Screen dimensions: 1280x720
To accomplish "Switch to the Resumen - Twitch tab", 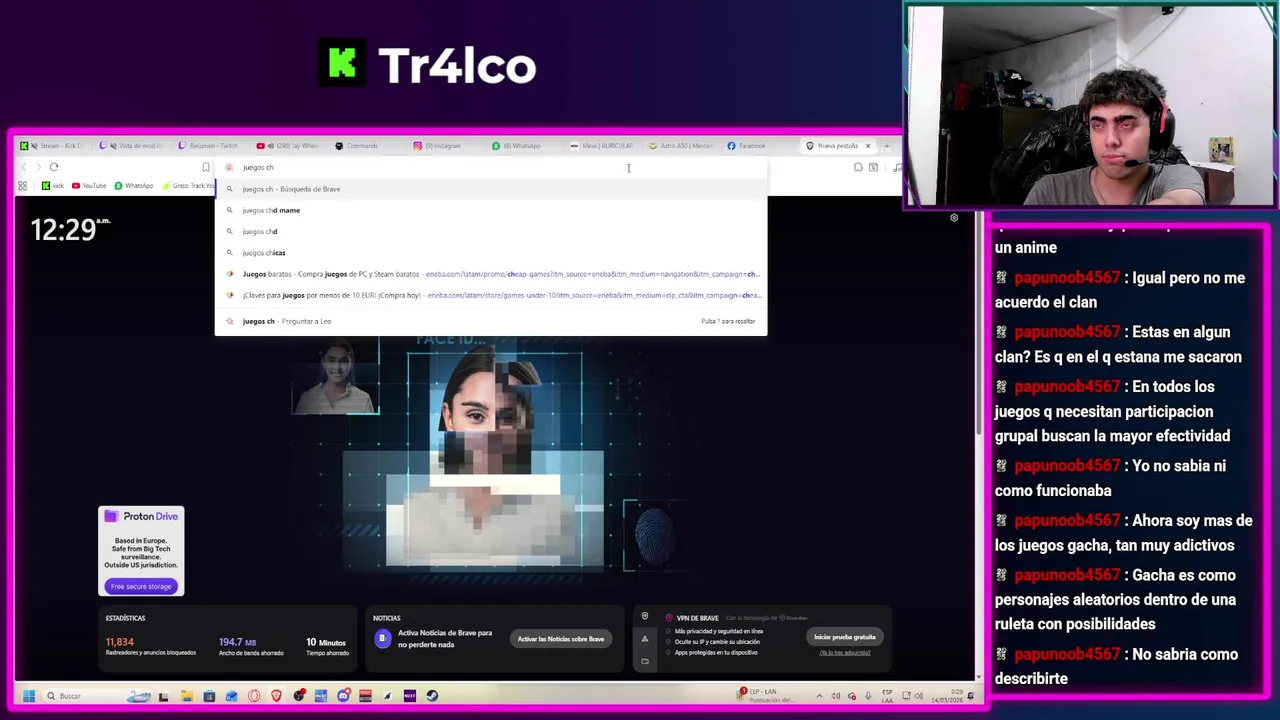I will (208, 146).
